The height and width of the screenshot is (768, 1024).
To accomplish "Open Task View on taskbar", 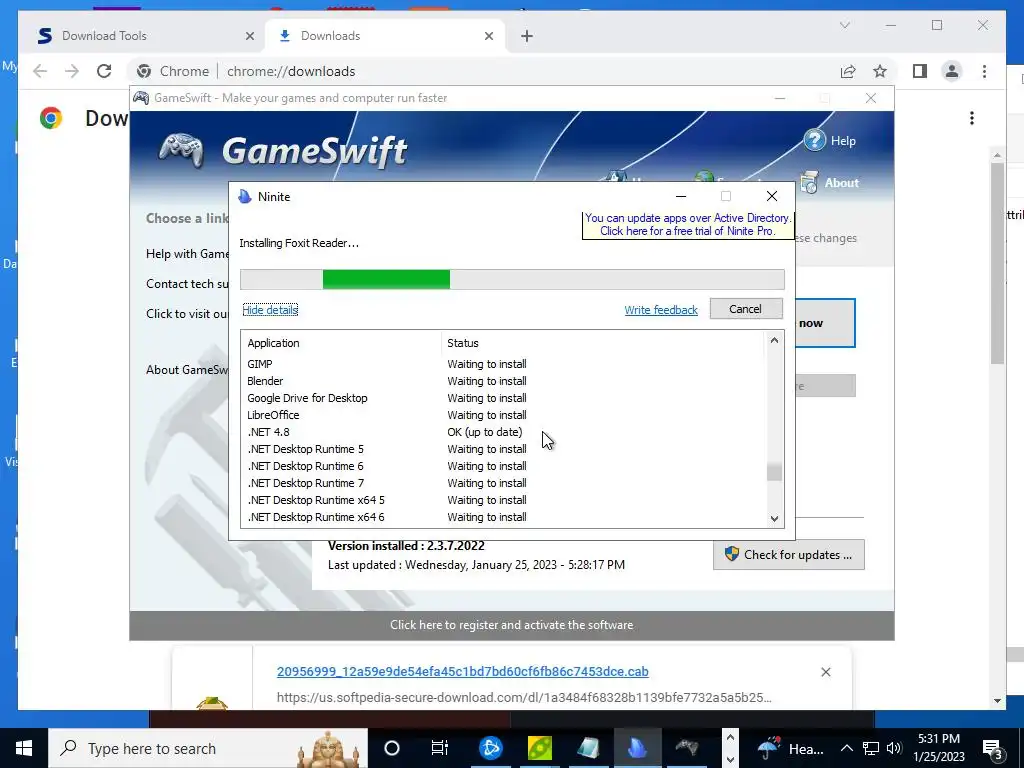I will 440,748.
